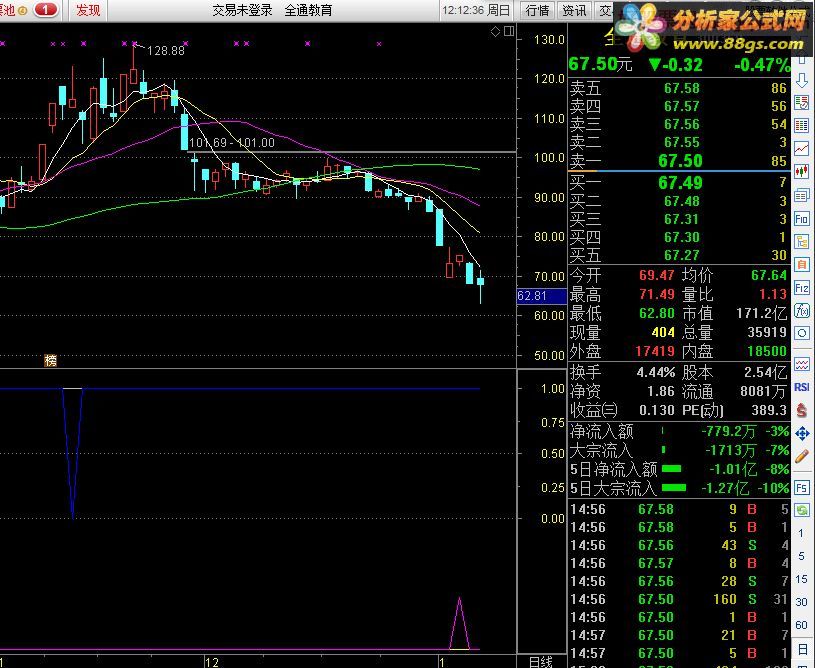This screenshot has width=815, height=668.
Task: Switch to 30-minute period
Action: 801,602
